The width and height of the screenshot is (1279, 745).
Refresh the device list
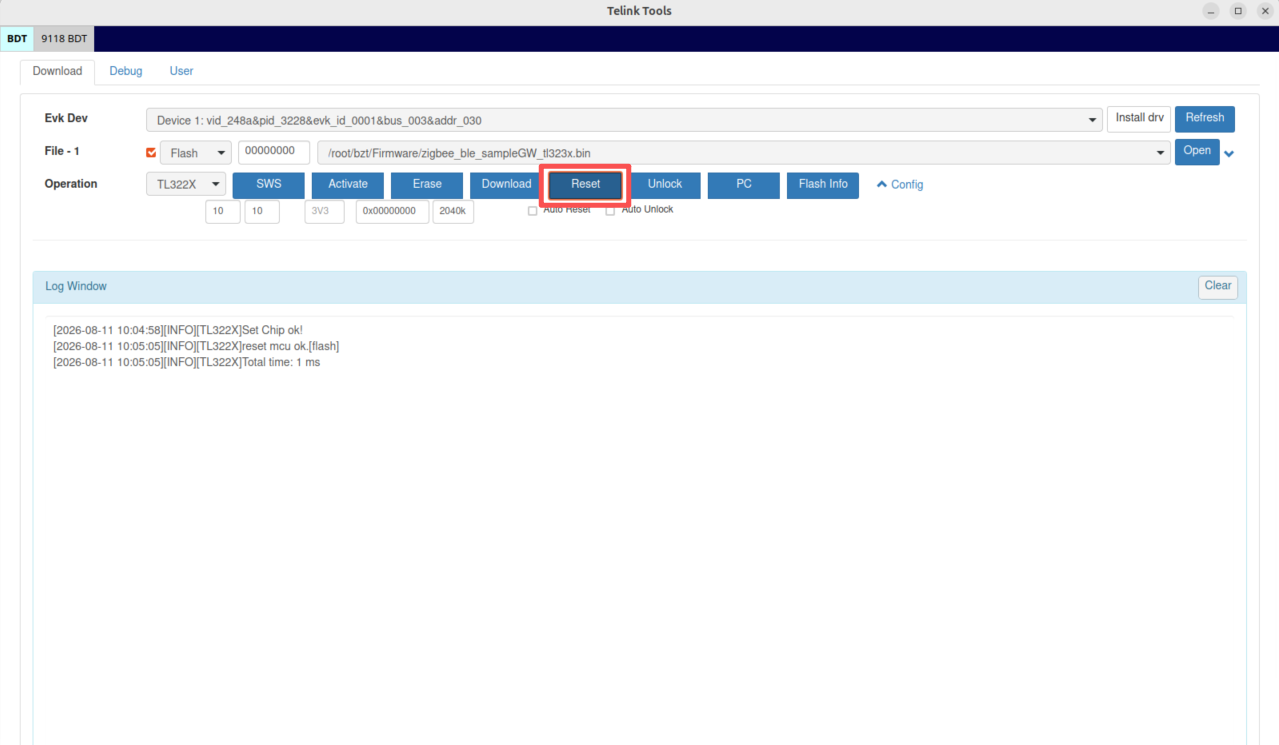[1205, 118]
